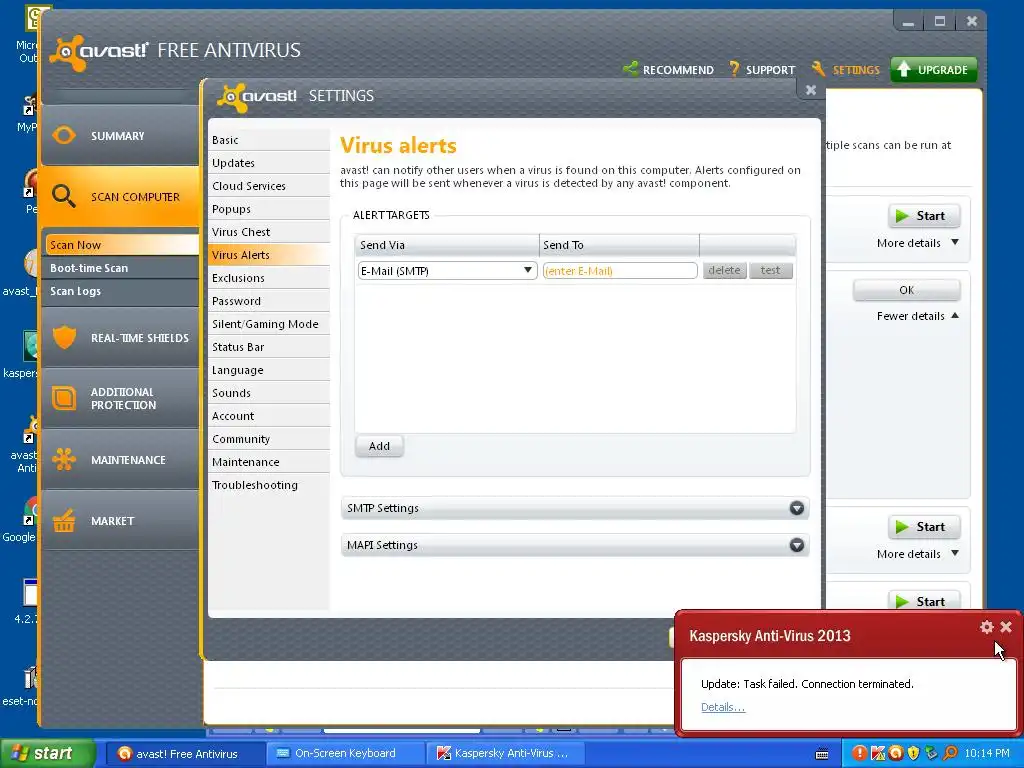
Task: Click the Upgrade arrow icon
Action: coord(904,69)
